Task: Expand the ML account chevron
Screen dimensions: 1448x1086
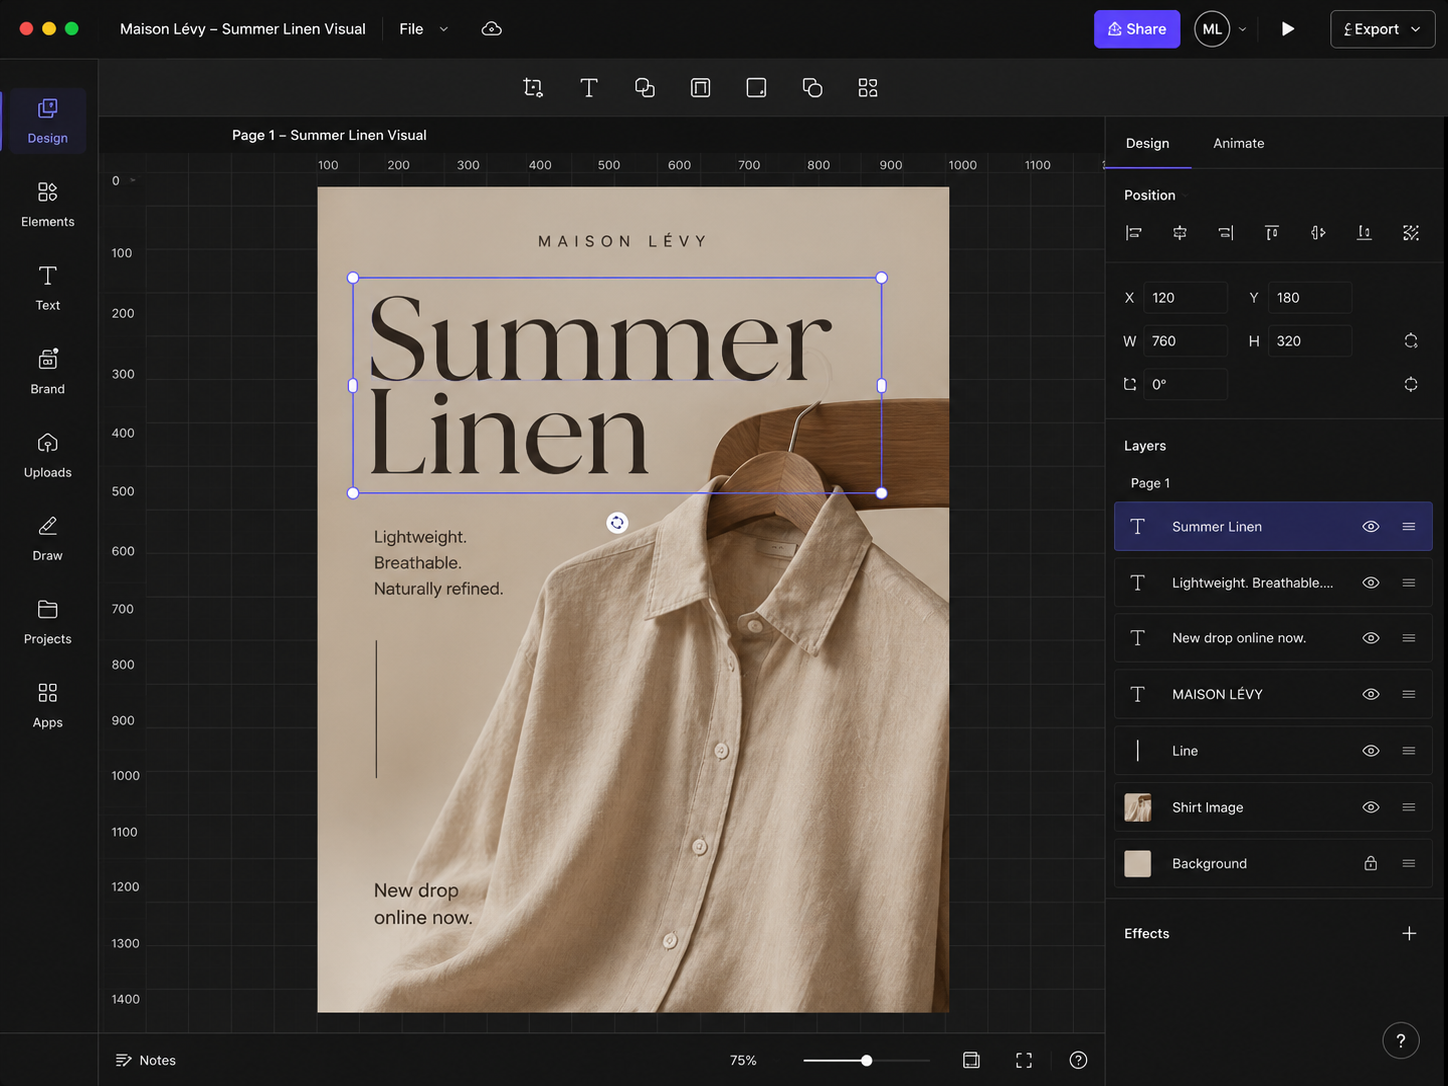Action: coord(1243,29)
